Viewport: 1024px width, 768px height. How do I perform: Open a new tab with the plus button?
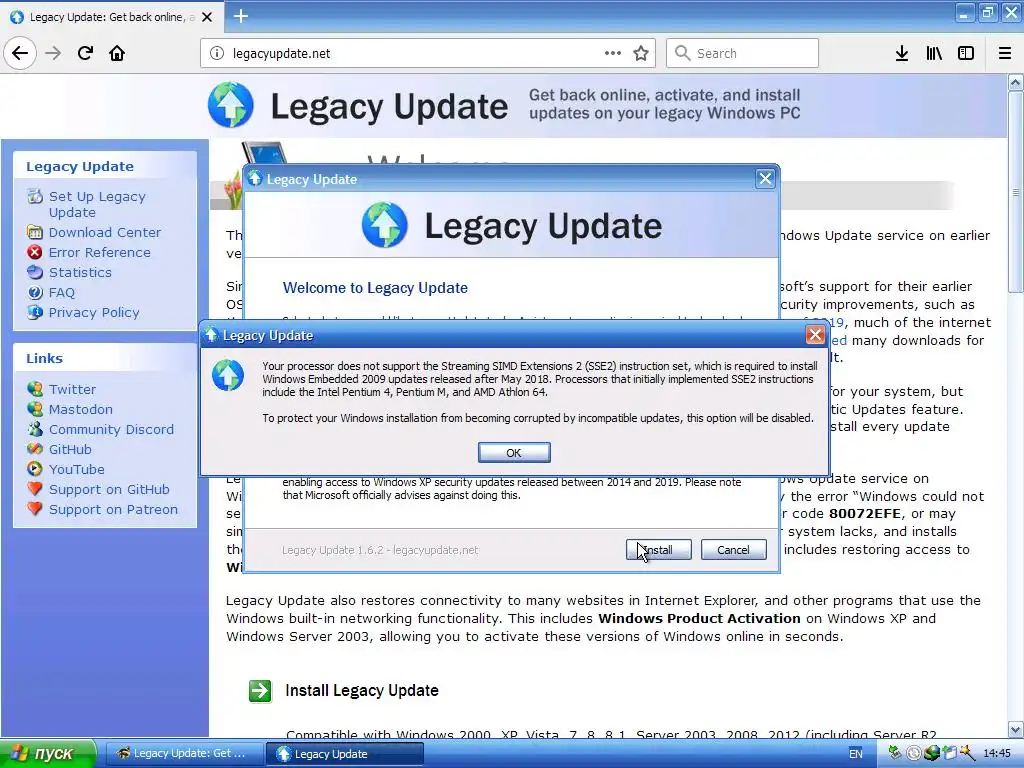pos(241,16)
